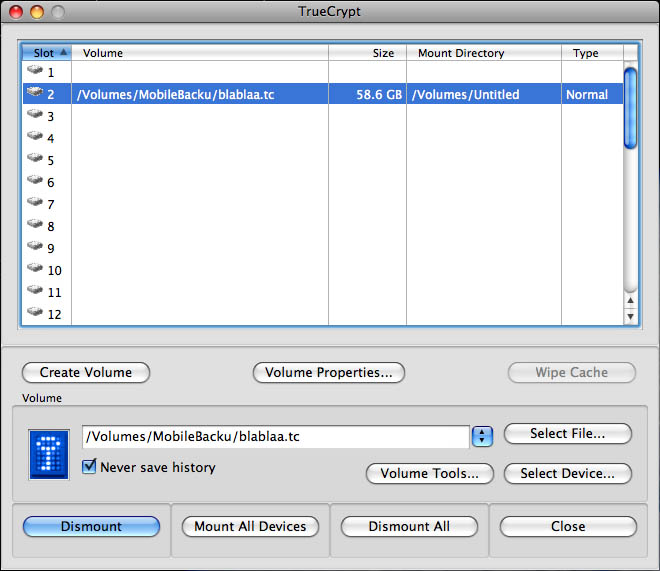Screen dimensions: 660x571
Task: Click the slot 3 drive icon
Action: pyautogui.click(x=36, y=116)
